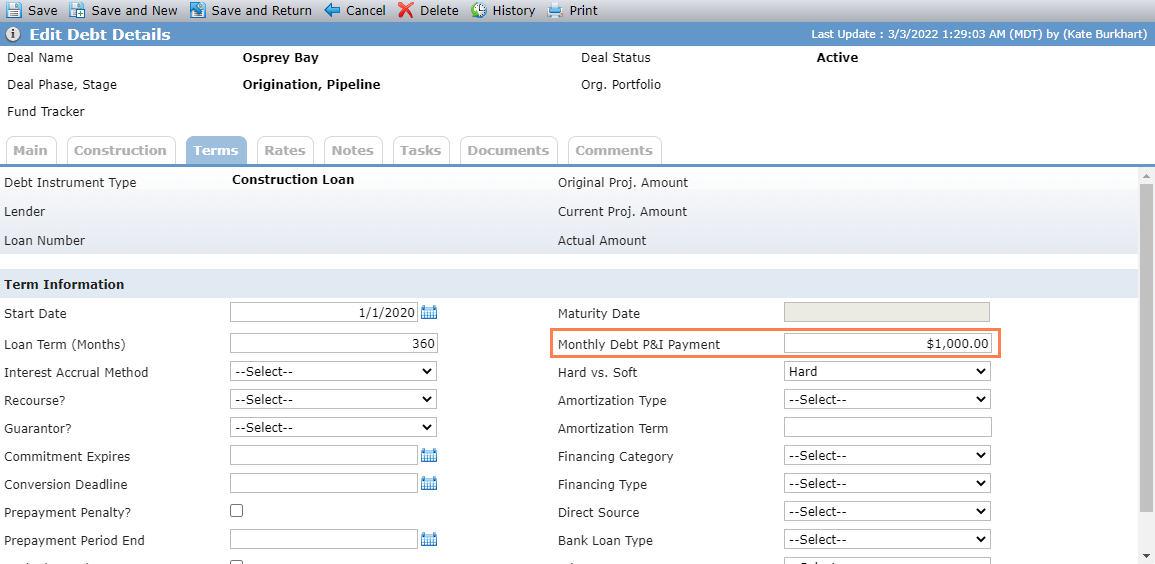This screenshot has height=564, width=1155.
Task: Open the Documents tab
Action: [508, 150]
